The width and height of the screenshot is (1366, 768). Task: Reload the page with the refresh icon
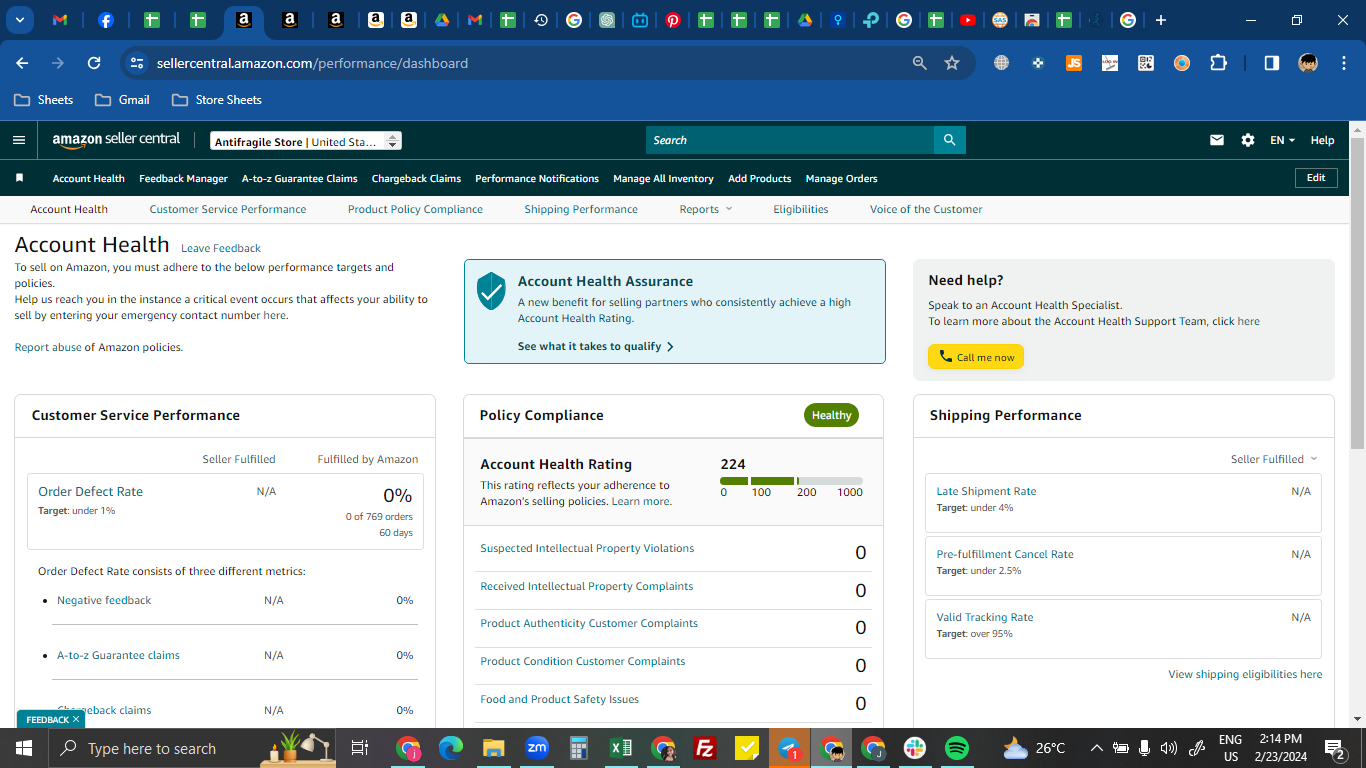click(x=94, y=63)
